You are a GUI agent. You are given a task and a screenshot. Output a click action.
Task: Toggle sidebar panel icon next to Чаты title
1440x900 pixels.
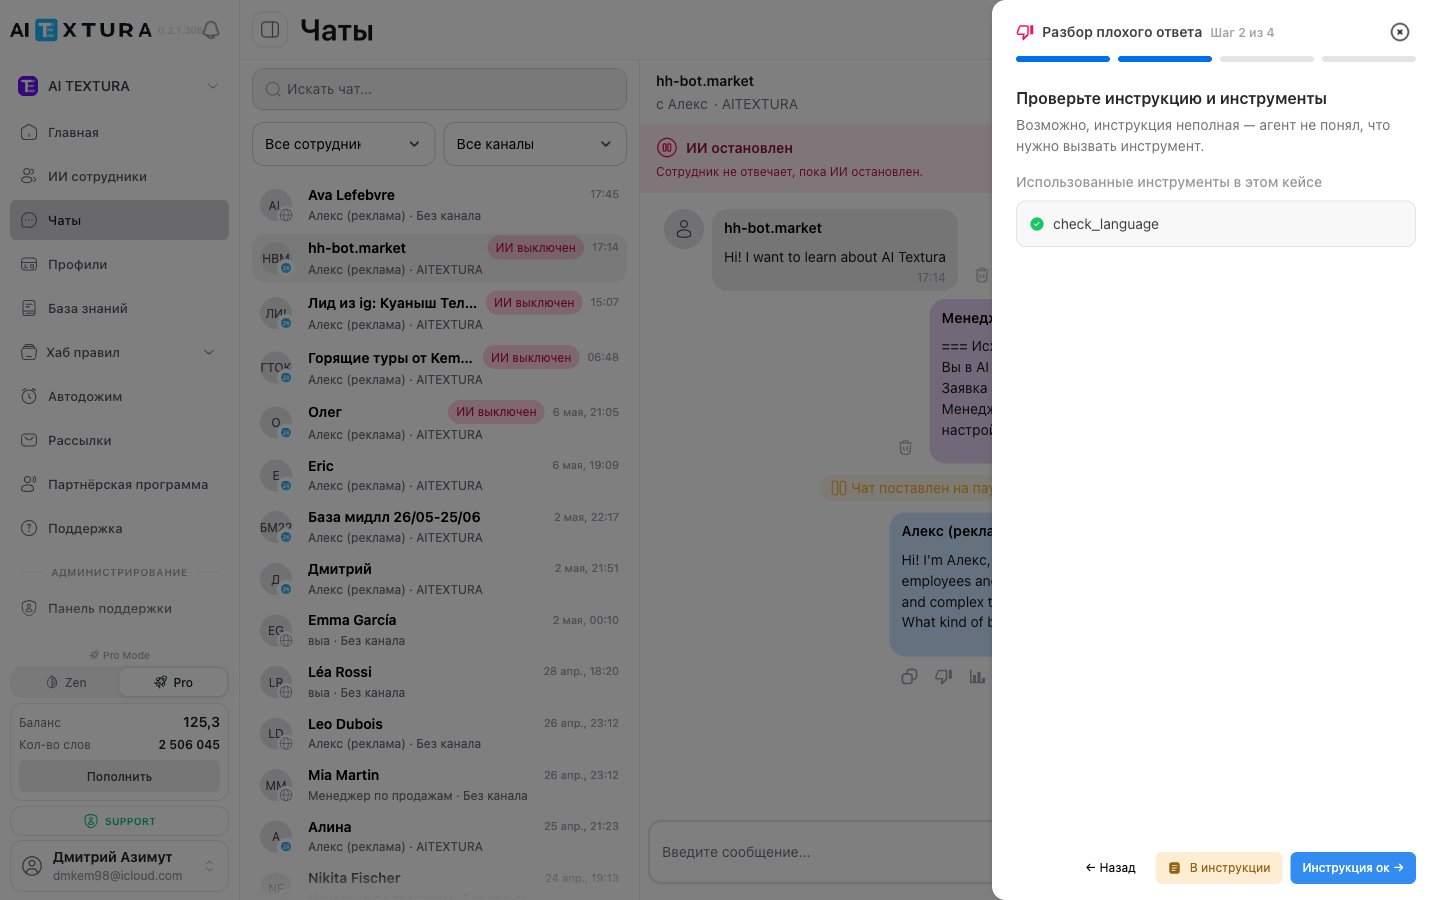coord(270,30)
